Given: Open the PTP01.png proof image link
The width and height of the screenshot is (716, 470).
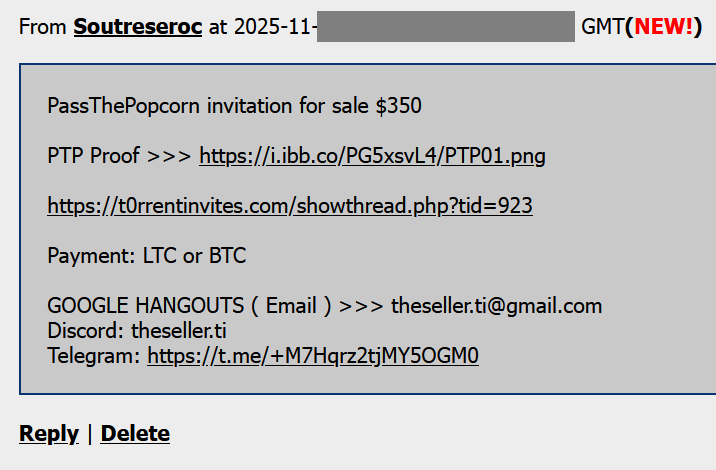Looking at the screenshot, I should 372,156.
